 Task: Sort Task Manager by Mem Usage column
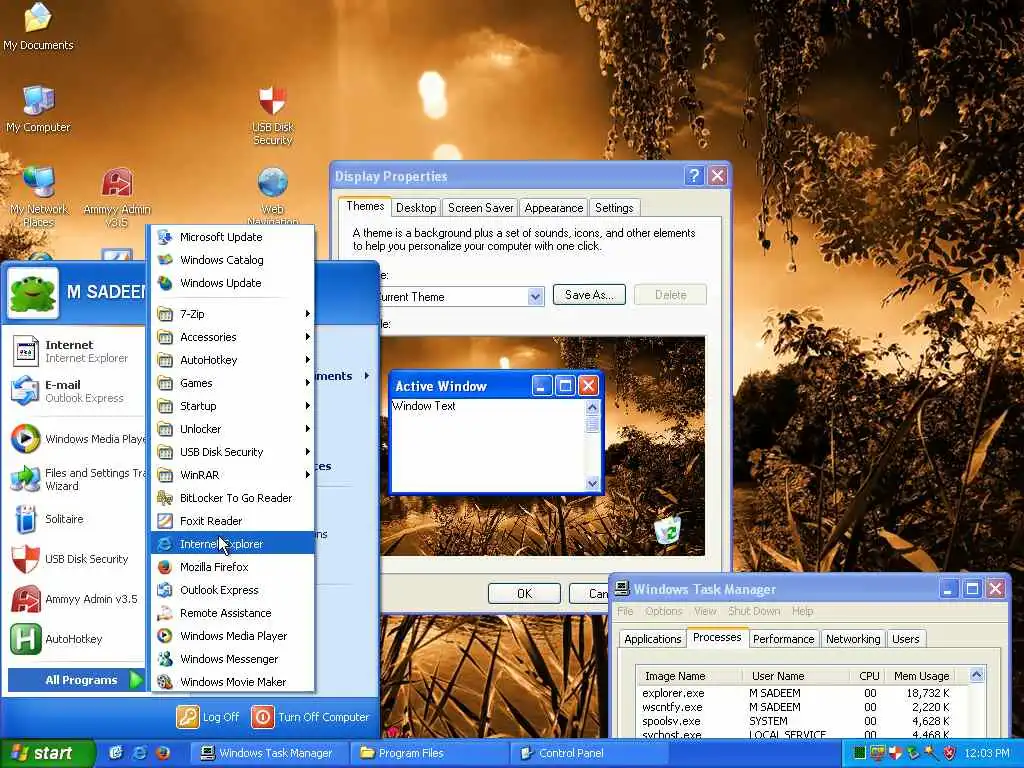(921, 676)
